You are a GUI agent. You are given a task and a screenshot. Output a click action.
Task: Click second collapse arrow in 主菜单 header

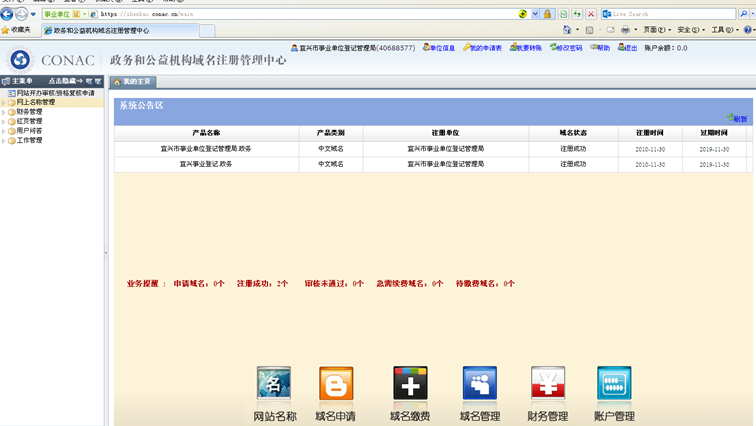point(98,81)
